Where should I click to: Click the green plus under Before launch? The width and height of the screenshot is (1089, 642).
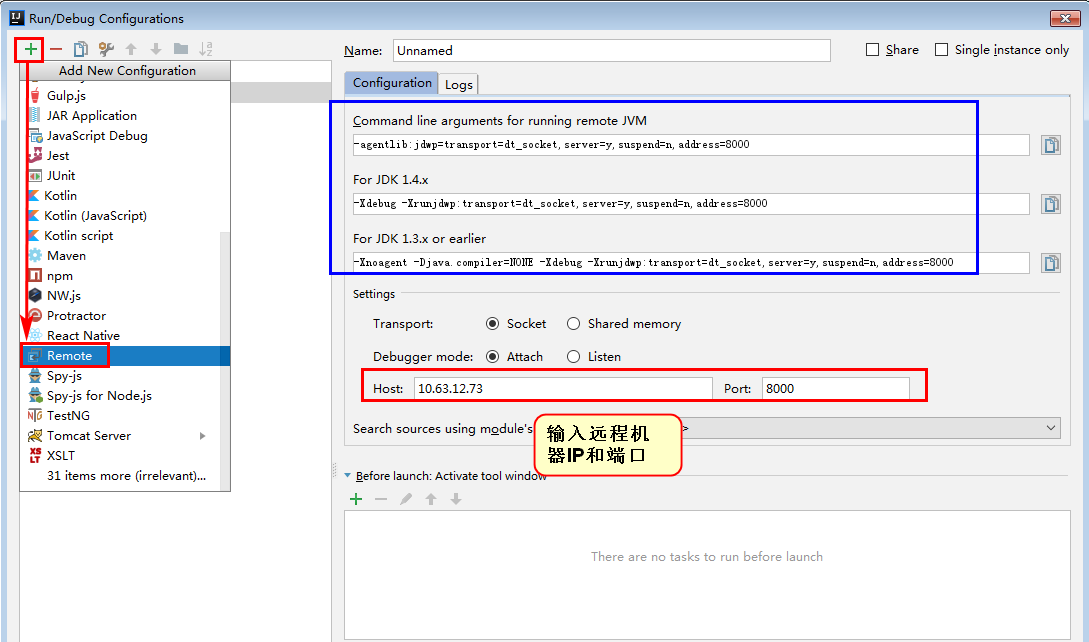[355, 499]
